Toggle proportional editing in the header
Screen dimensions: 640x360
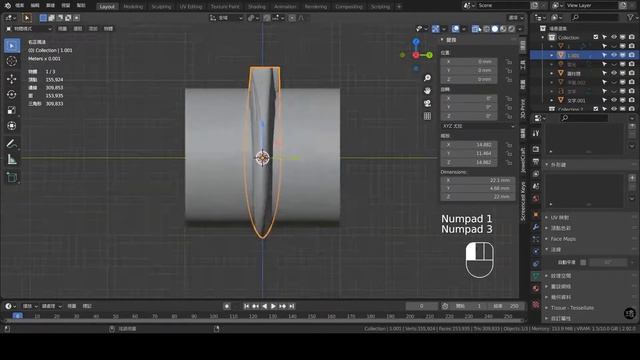pyautogui.click(x=292, y=18)
